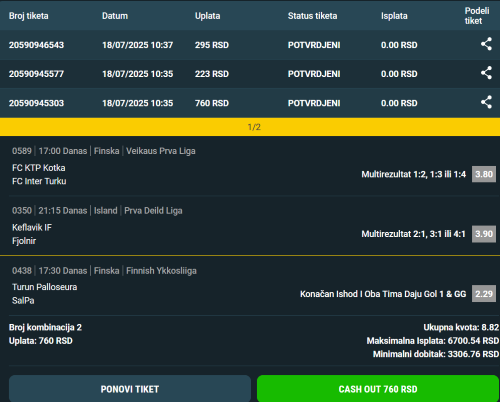Click the PONOVI TIKET button

point(130,389)
